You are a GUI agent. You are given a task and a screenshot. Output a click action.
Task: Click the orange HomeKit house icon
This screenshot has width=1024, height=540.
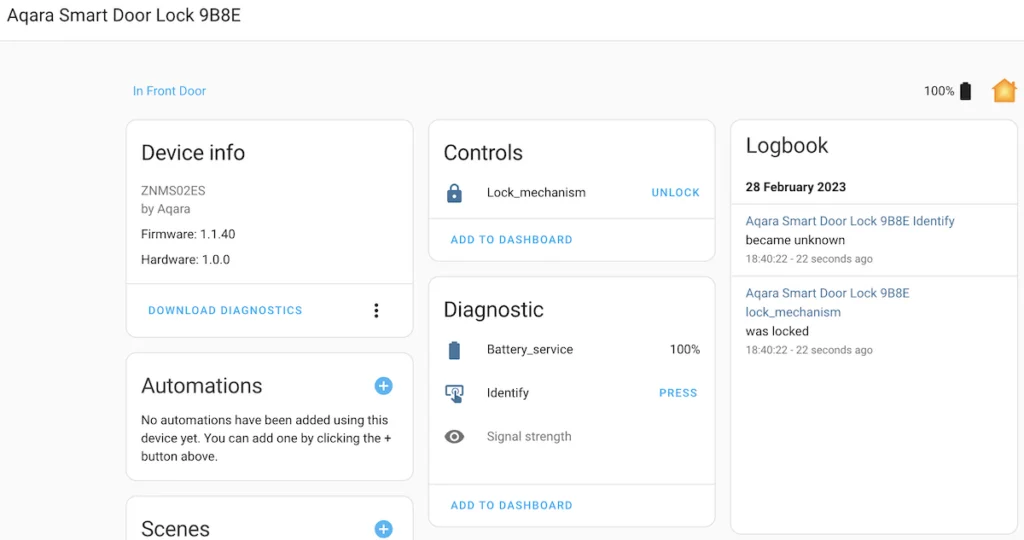pyautogui.click(x=1004, y=91)
